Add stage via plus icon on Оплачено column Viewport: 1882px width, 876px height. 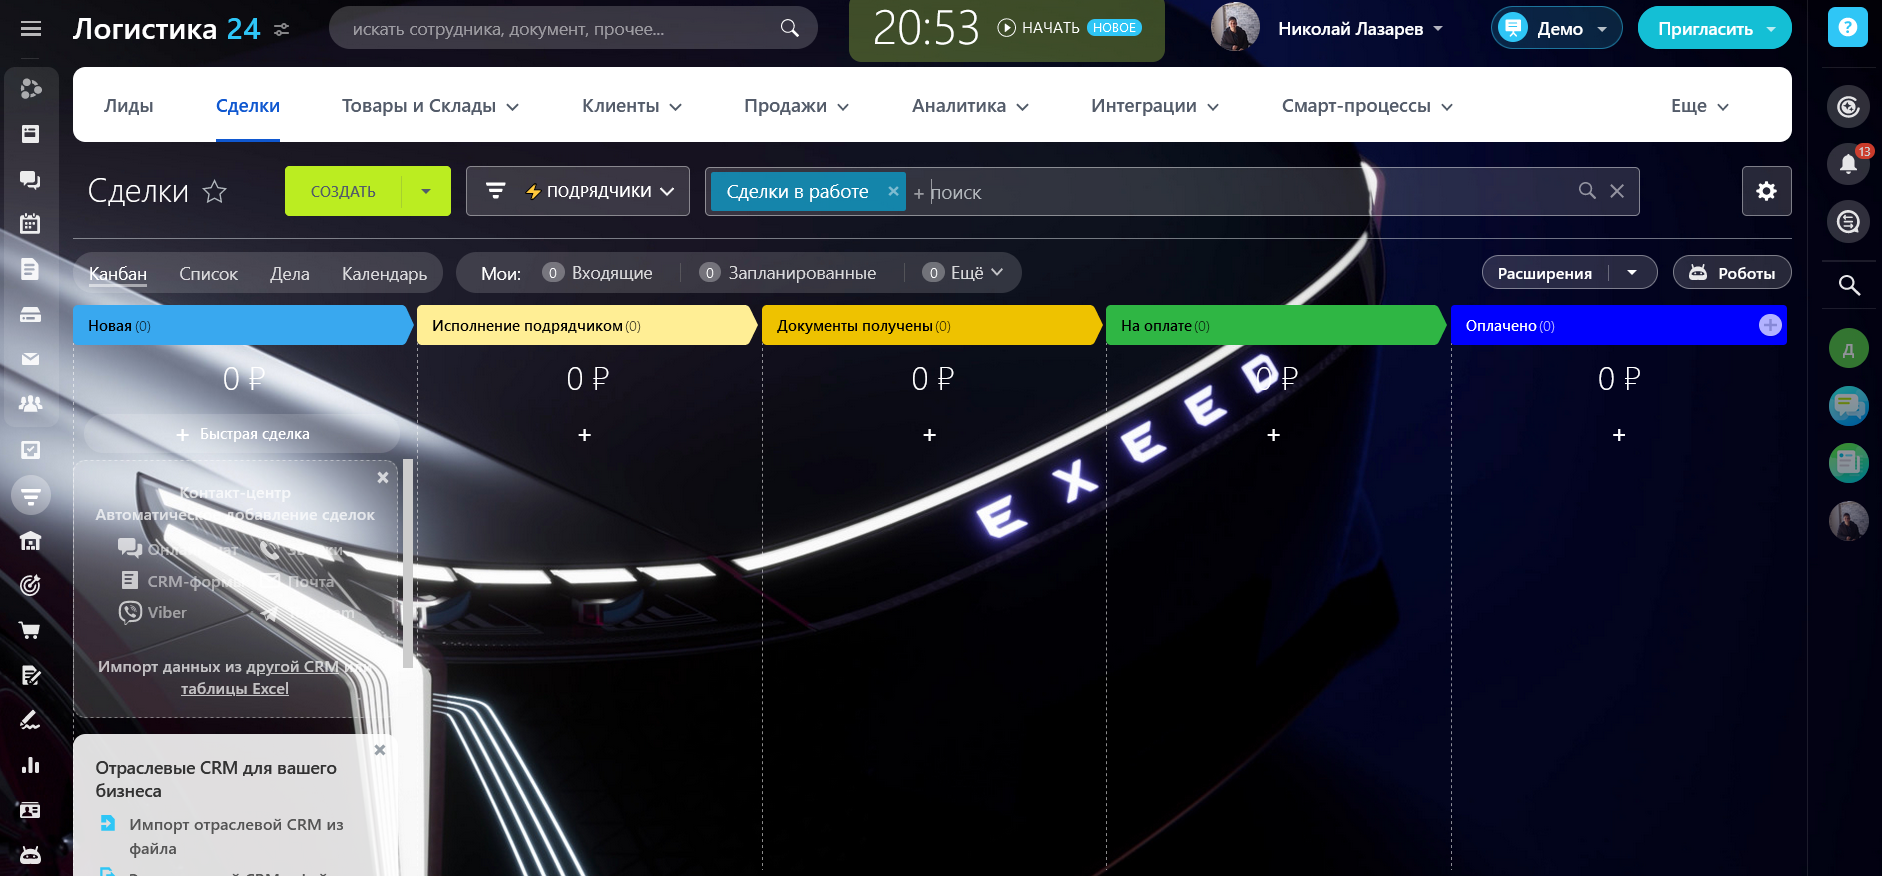pyautogui.click(x=1769, y=325)
